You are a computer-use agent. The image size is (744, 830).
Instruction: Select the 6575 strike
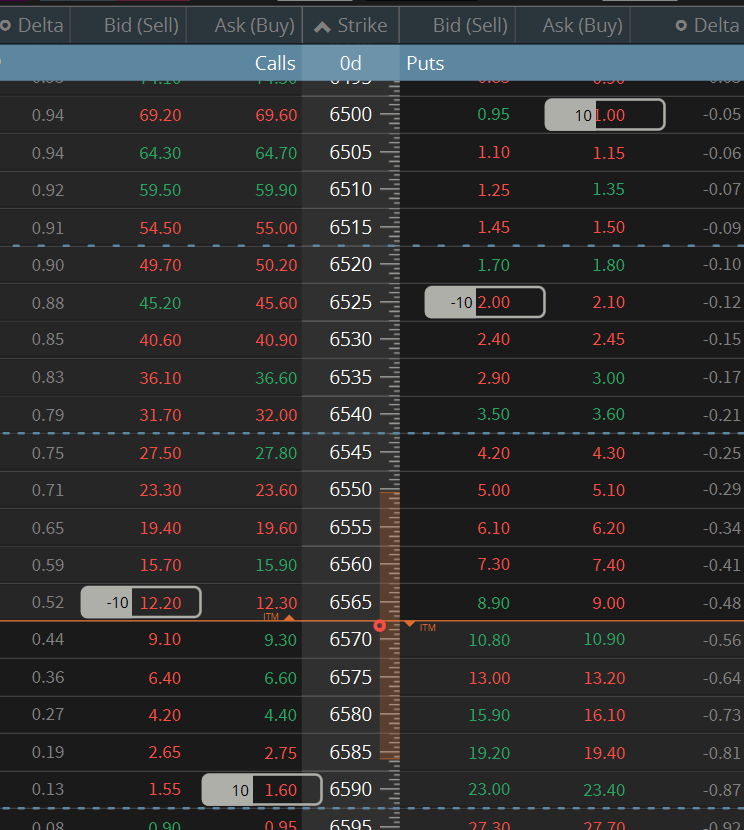[350, 678]
